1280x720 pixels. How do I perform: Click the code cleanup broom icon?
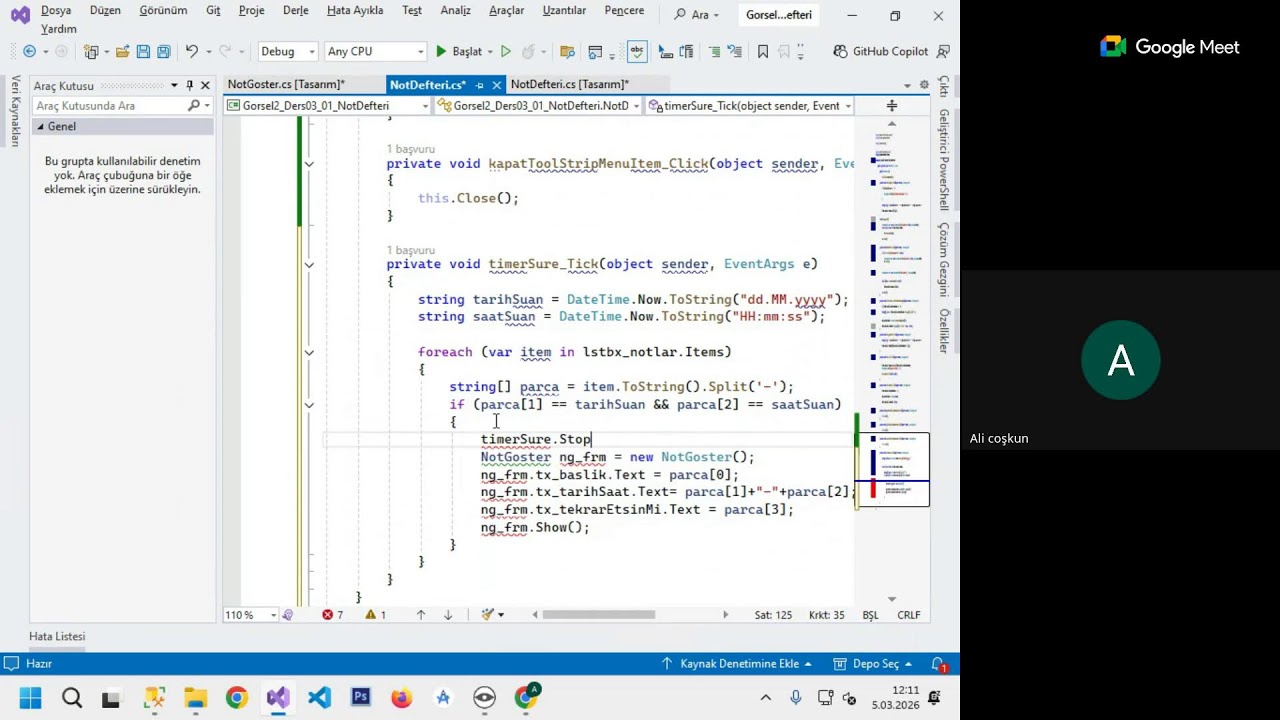(488, 615)
